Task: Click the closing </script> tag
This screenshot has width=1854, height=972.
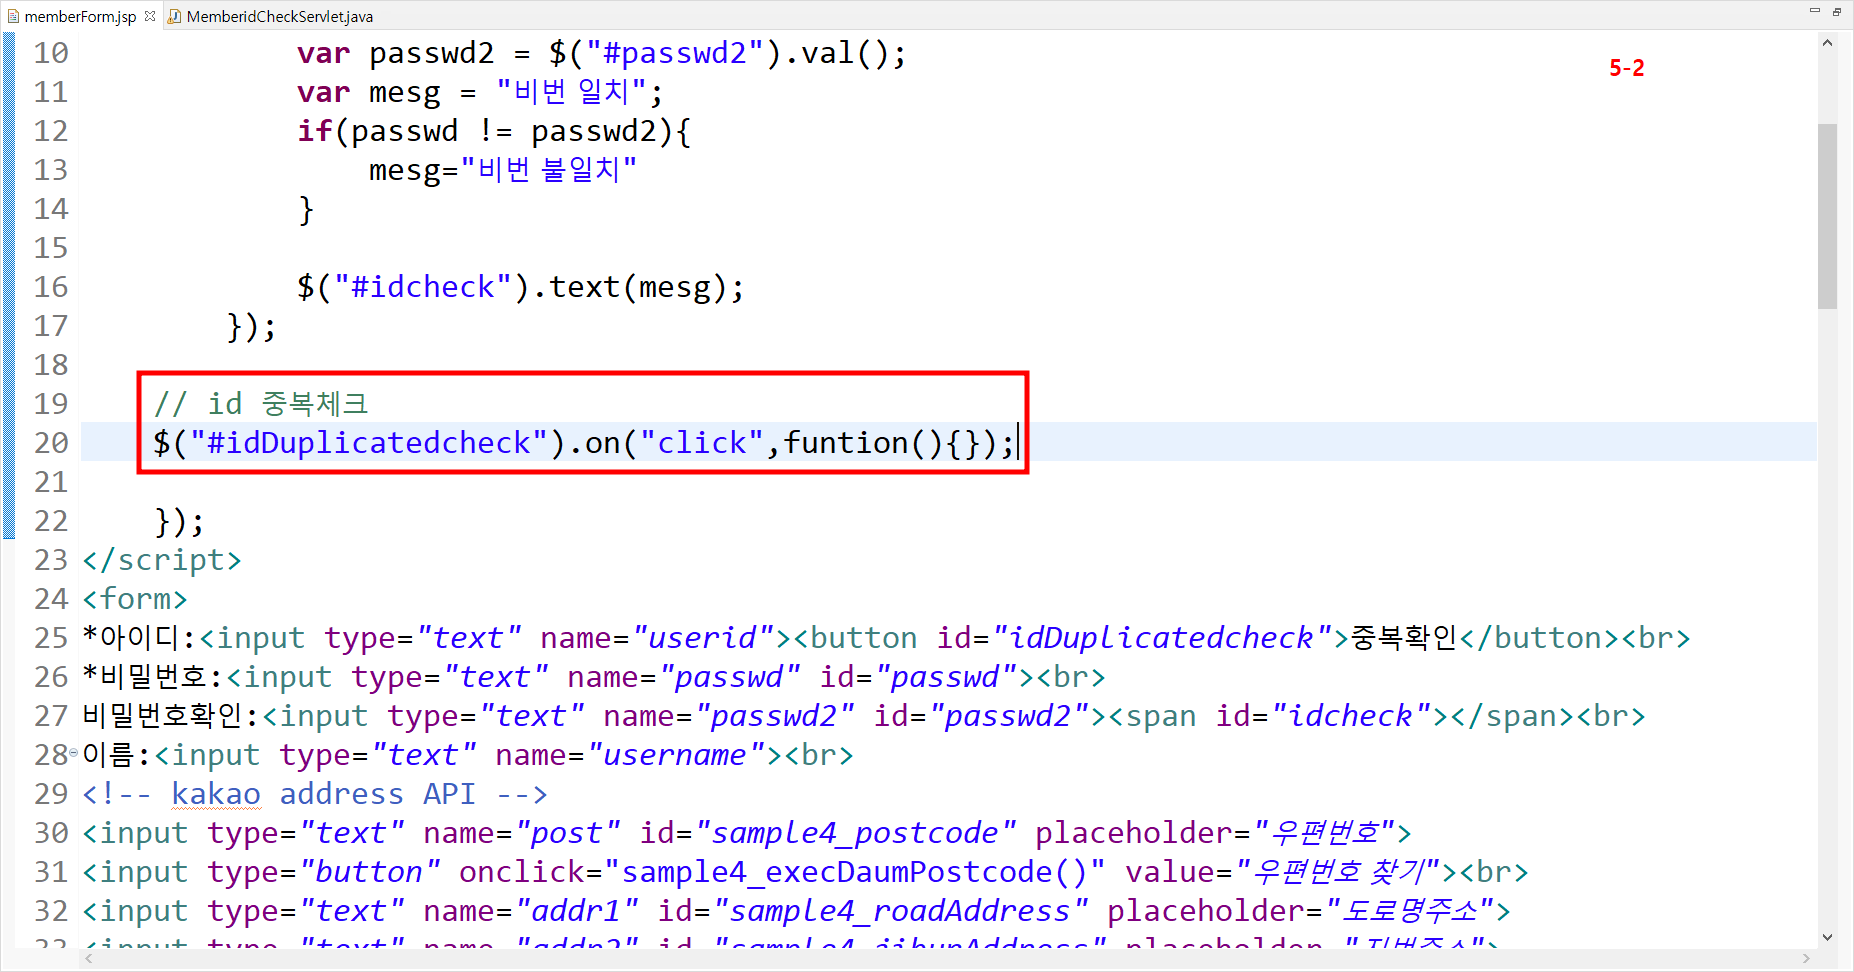Action: tap(162, 560)
